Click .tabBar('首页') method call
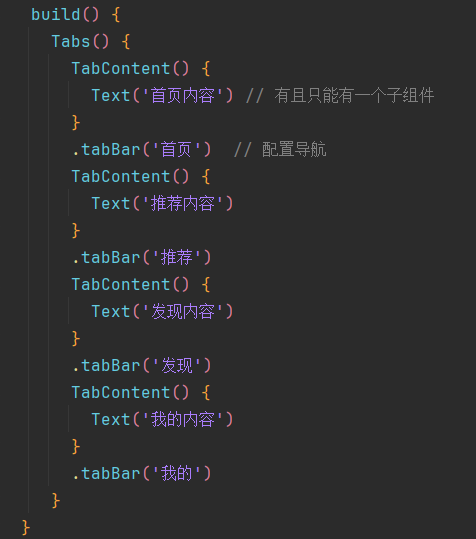Image resolution: width=476 pixels, height=539 pixels. tap(142, 150)
